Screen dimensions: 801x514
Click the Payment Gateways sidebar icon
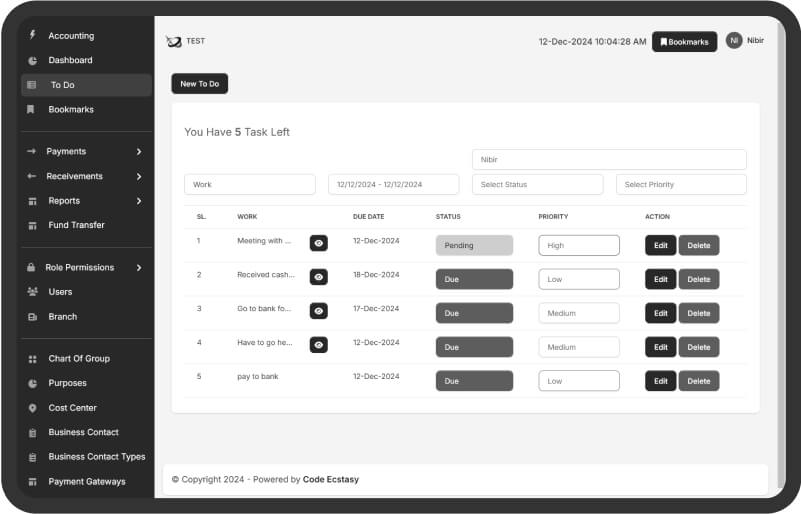click(x=32, y=482)
